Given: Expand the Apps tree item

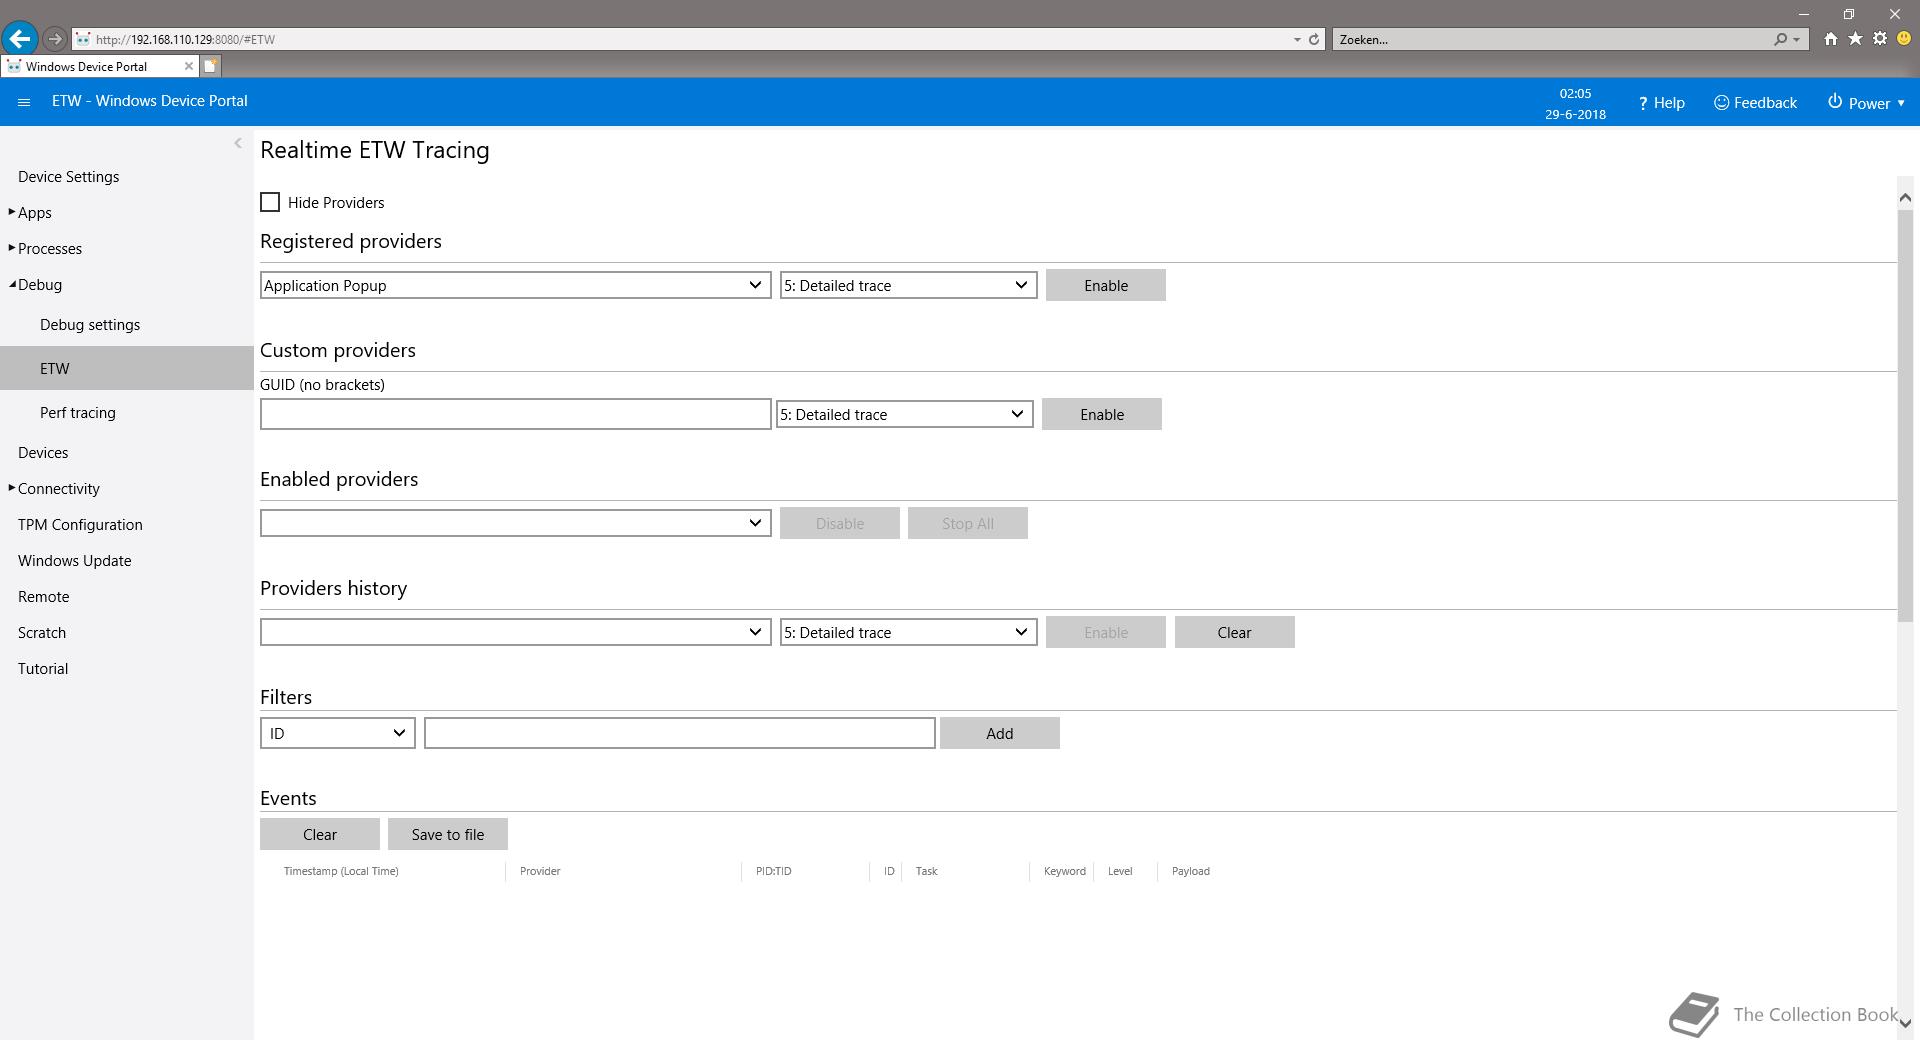Looking at the screenshot, I should pyautogui.click(x=12, y=212).
